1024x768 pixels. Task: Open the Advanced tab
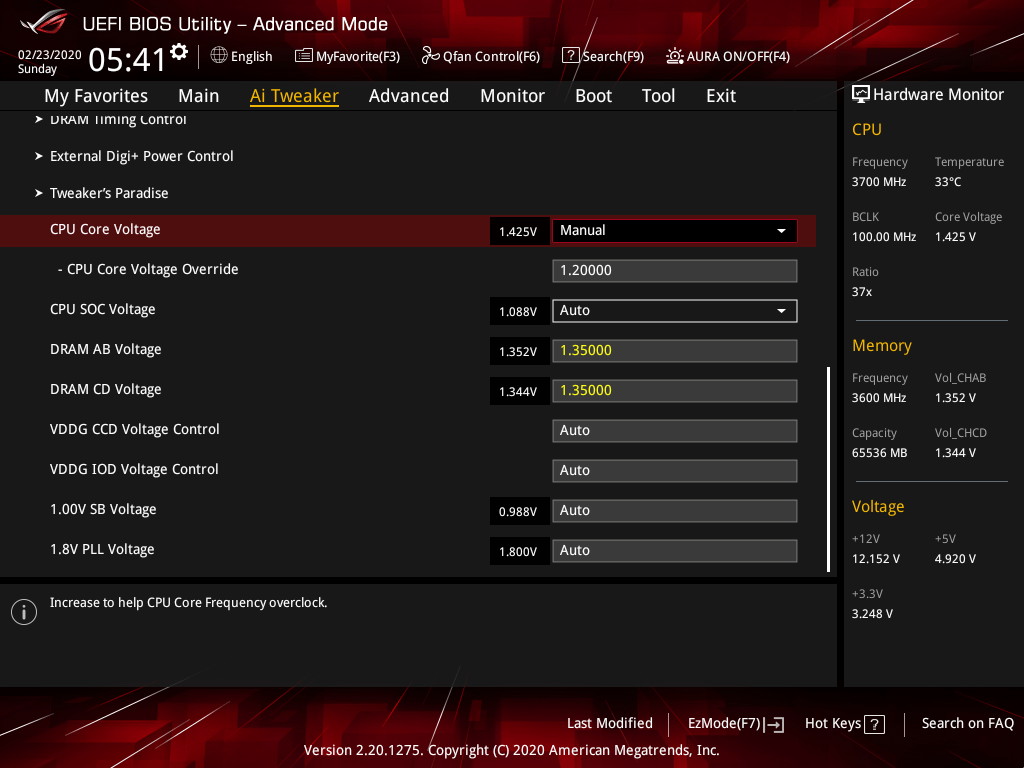pos(409,96)
